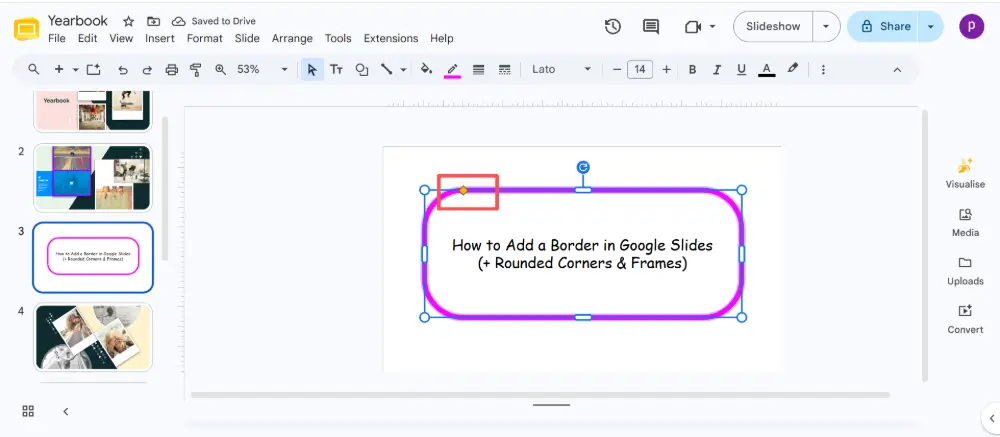Open the border dash options
The height and width of the screenshot is (437, 1000).
(504, 70)
